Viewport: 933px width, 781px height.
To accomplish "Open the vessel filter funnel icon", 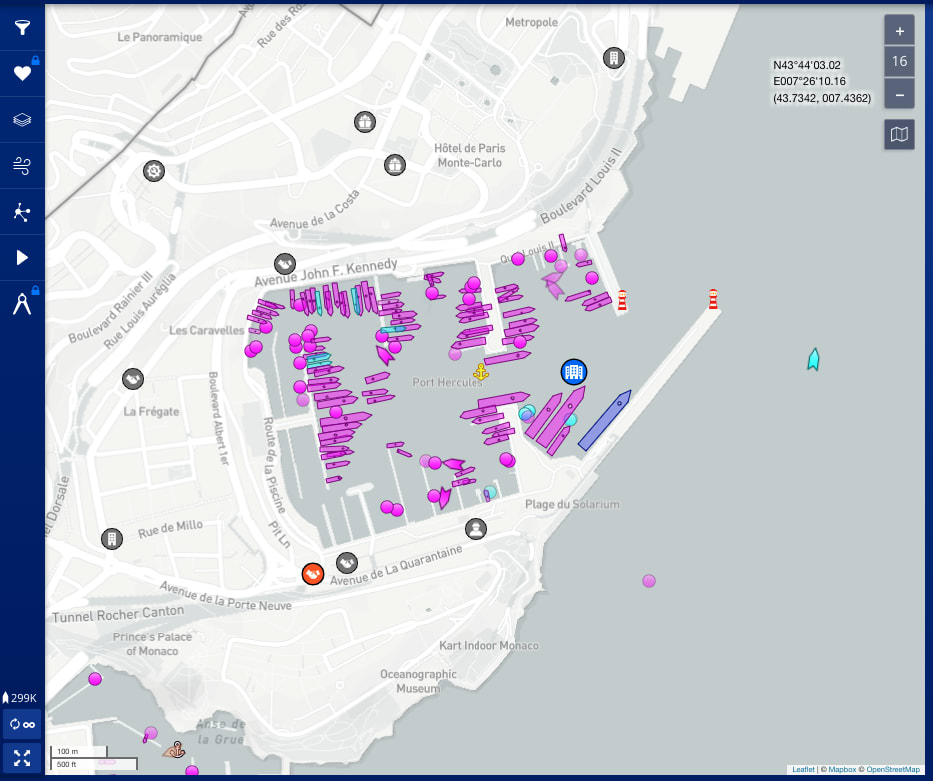I will tap(22, 27).
